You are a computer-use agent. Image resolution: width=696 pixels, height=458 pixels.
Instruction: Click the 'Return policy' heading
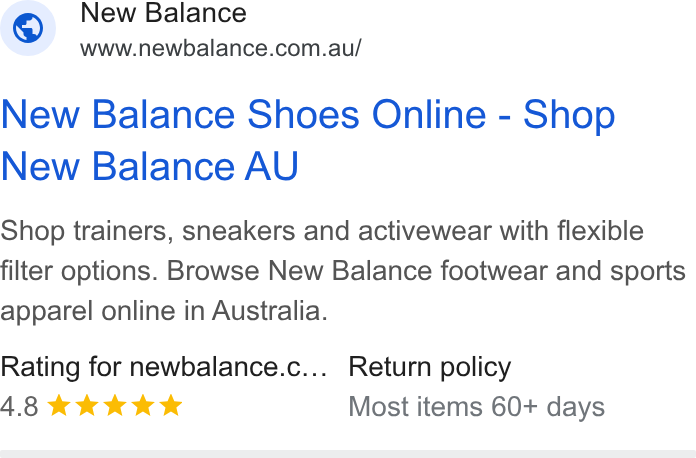[430, 367]
